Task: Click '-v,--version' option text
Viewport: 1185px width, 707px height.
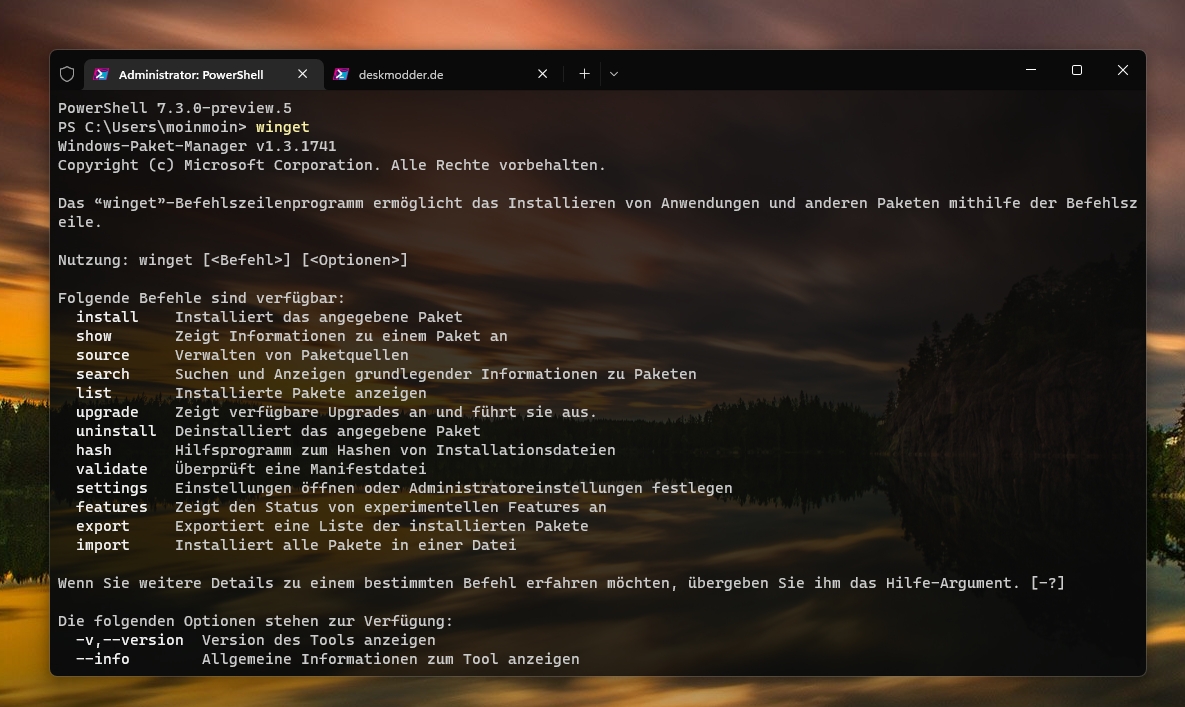Action: pyautogui.click(x=129, y=640)
